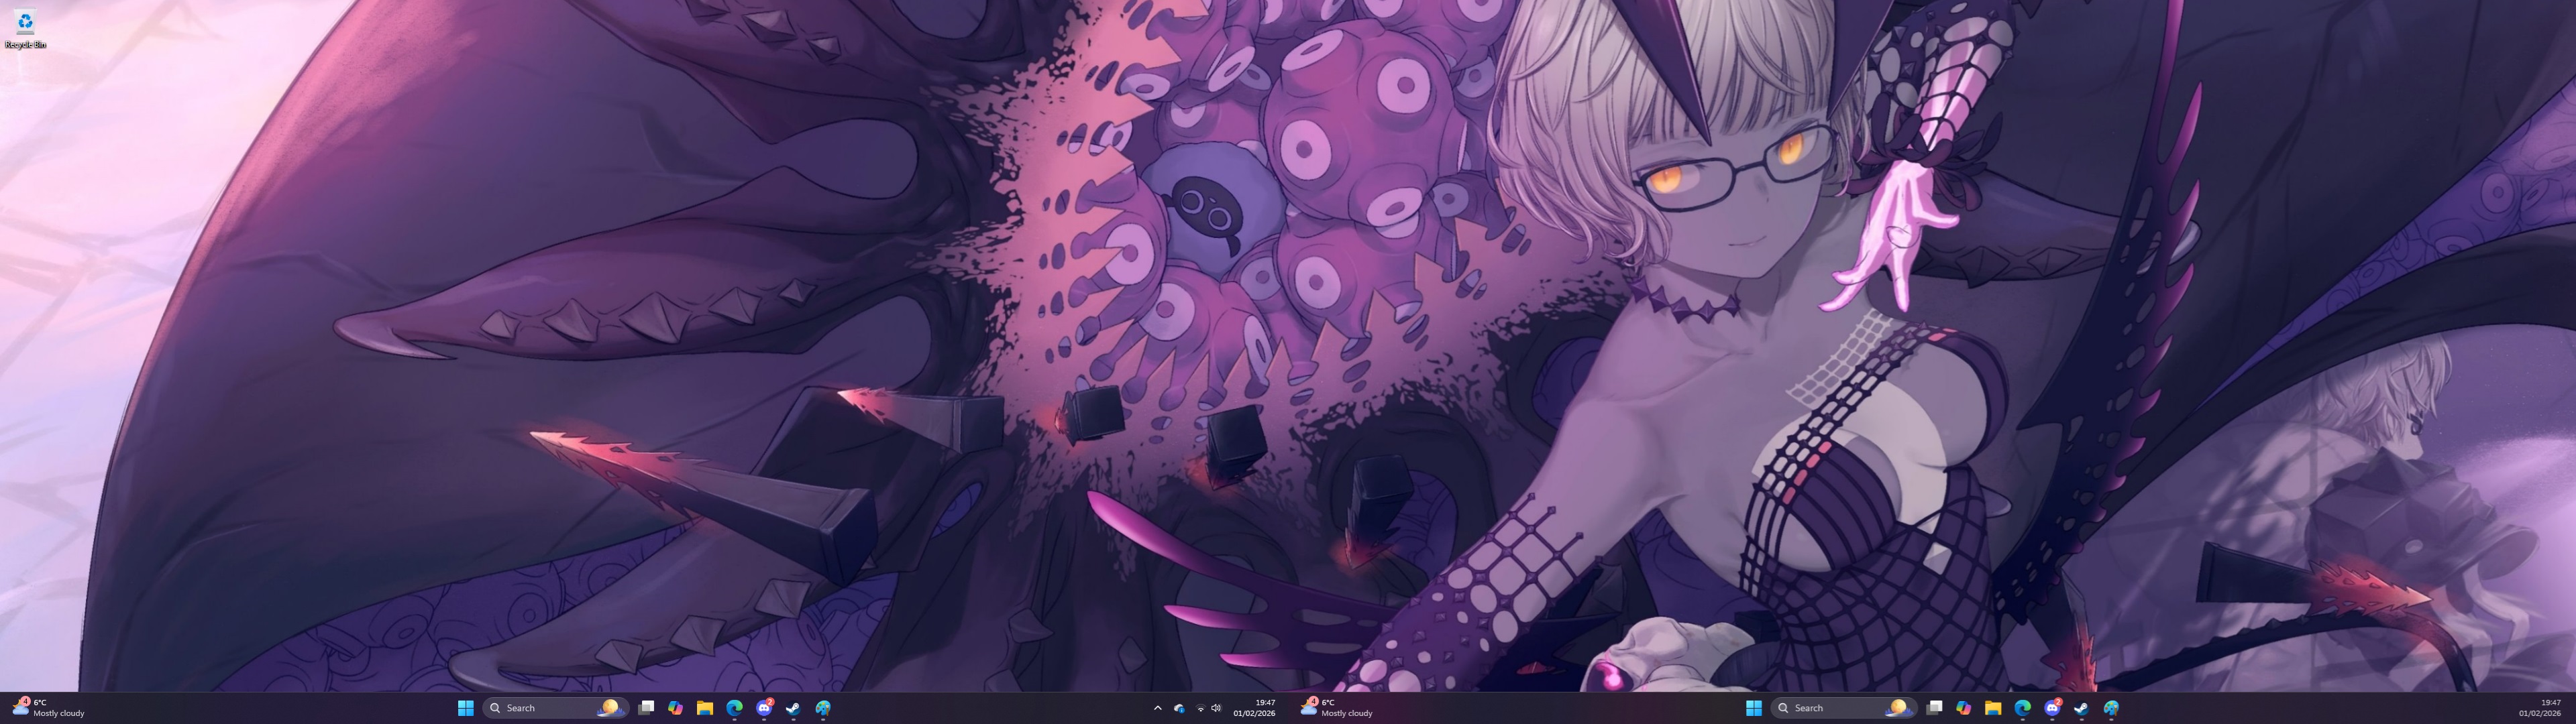Open Steam on the left monitor taskbar
Image resolution: width=2576 pixels, height=724 pixels.
(x=793, y=708)
